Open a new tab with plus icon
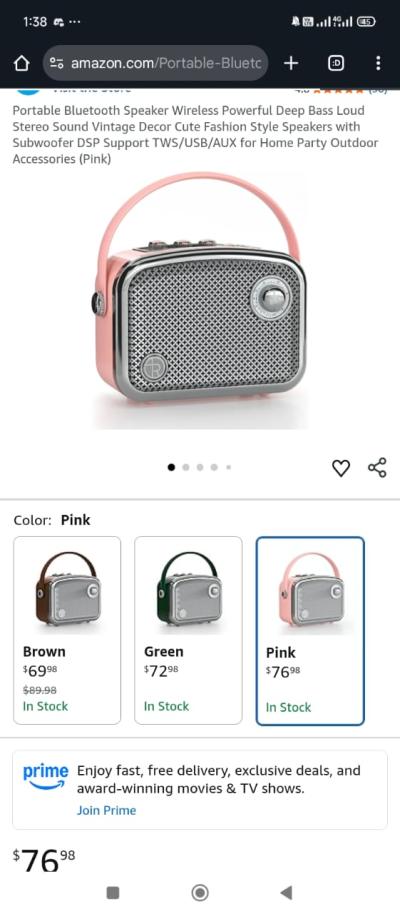The width and height of the screenshot is (400, 914). 291,63
